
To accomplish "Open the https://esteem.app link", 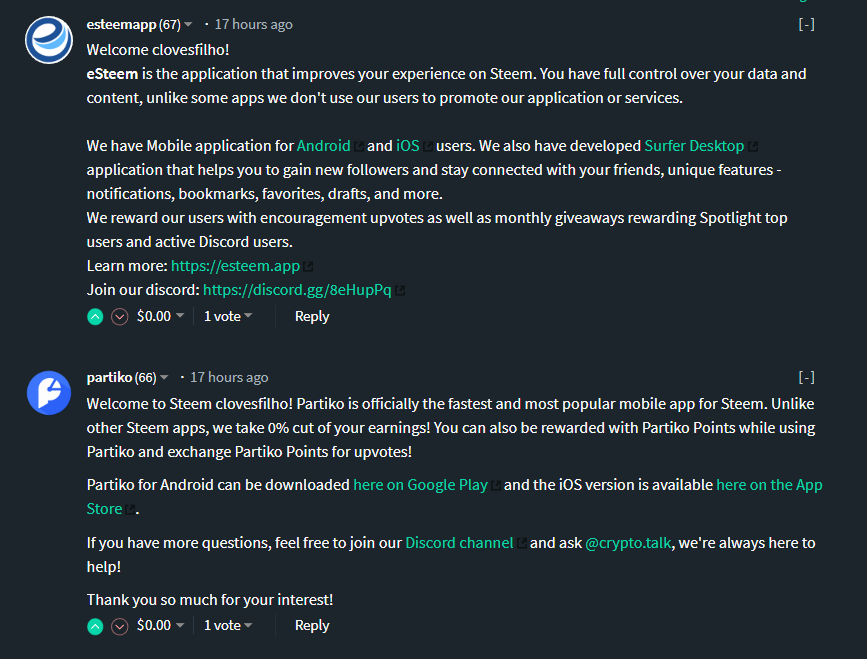I will tap(235, 266).
